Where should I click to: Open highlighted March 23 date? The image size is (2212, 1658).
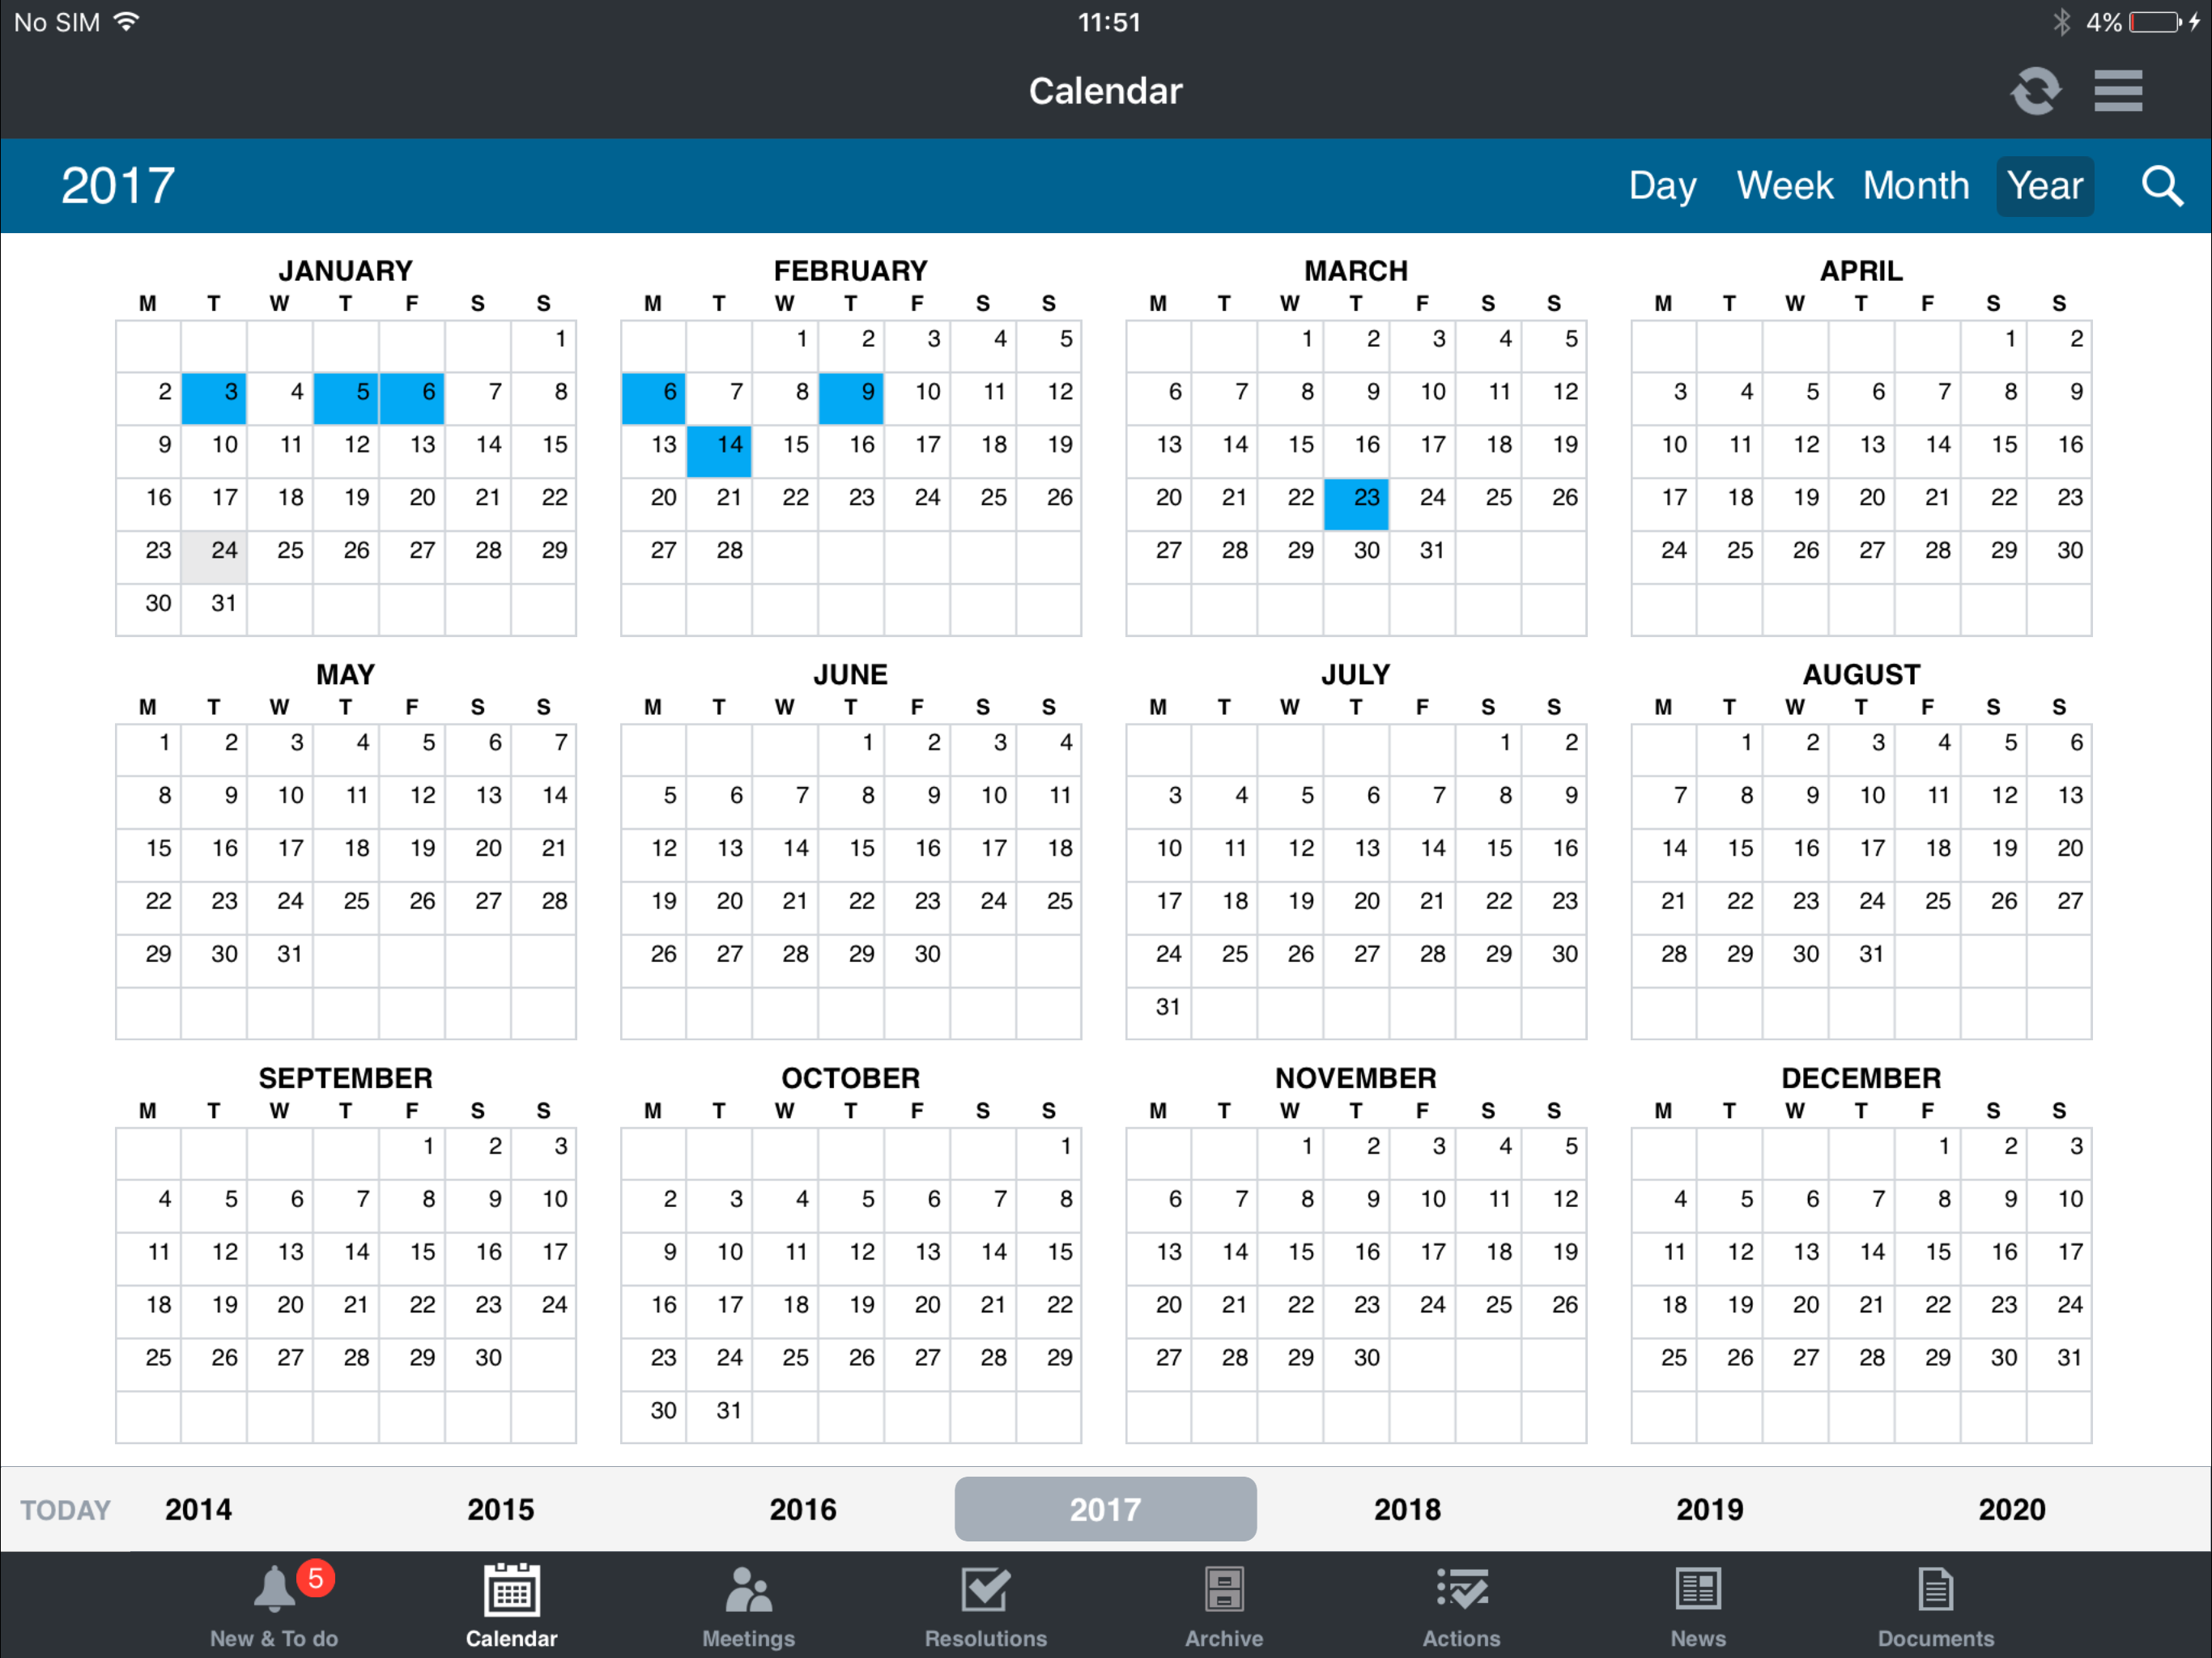1356,503
